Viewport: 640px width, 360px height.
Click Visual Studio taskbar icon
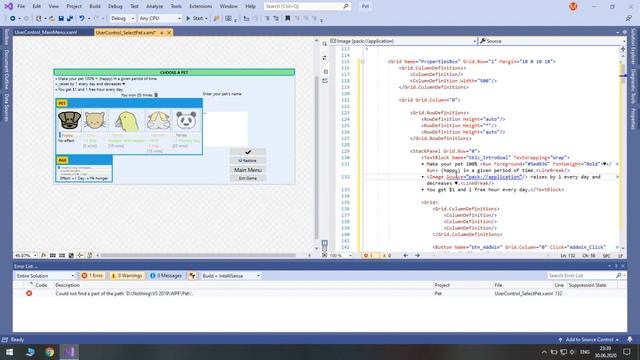coord(69,352)
